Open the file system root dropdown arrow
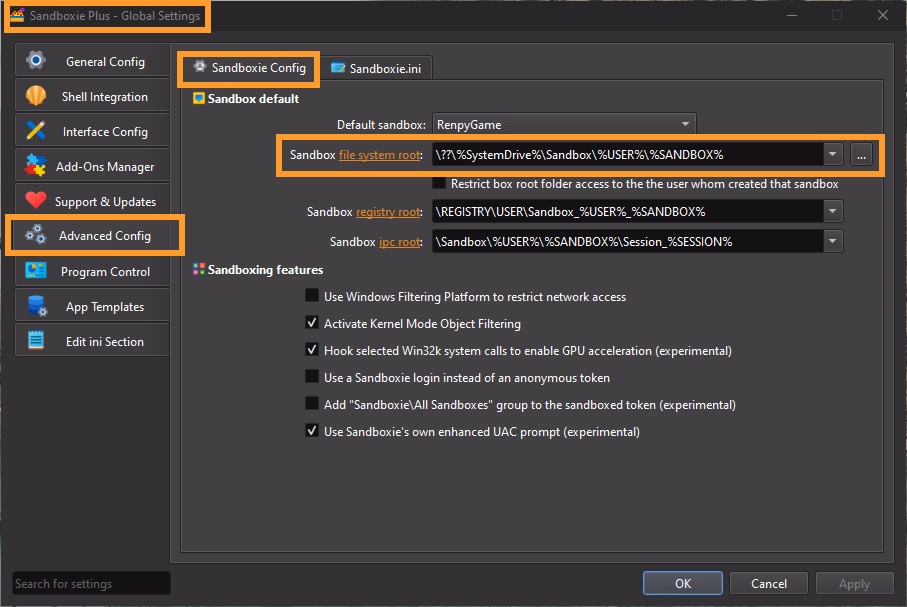Screen dimensions: 907x607 pos(832,155)
